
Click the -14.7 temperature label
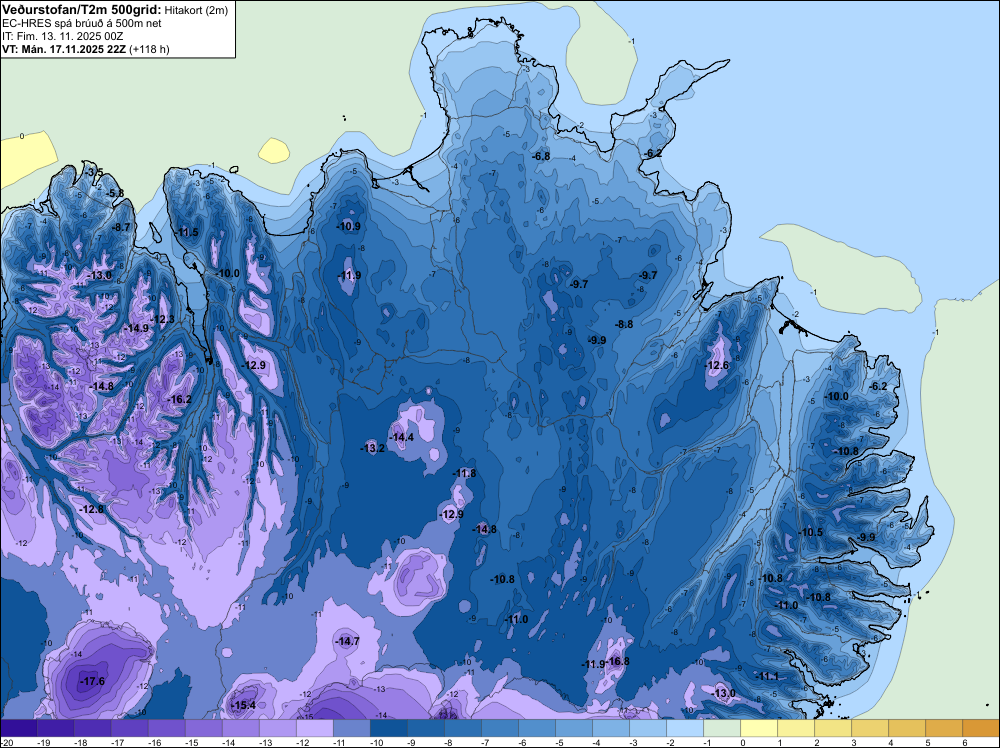(x=348, y=642)
